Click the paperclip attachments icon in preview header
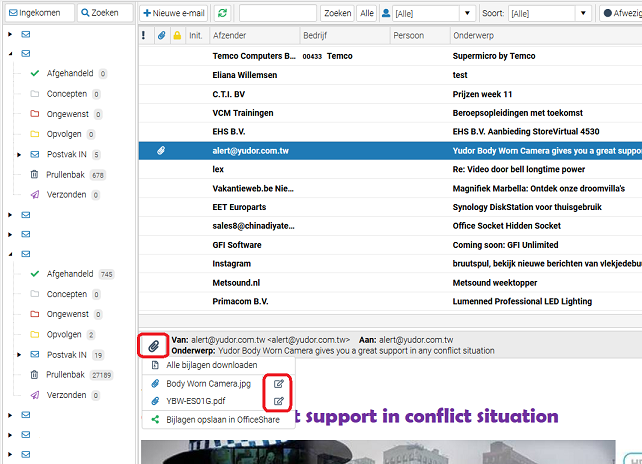The width and height of the screenshot is (642, 464). pyautogui.click(x=153, y=345)
